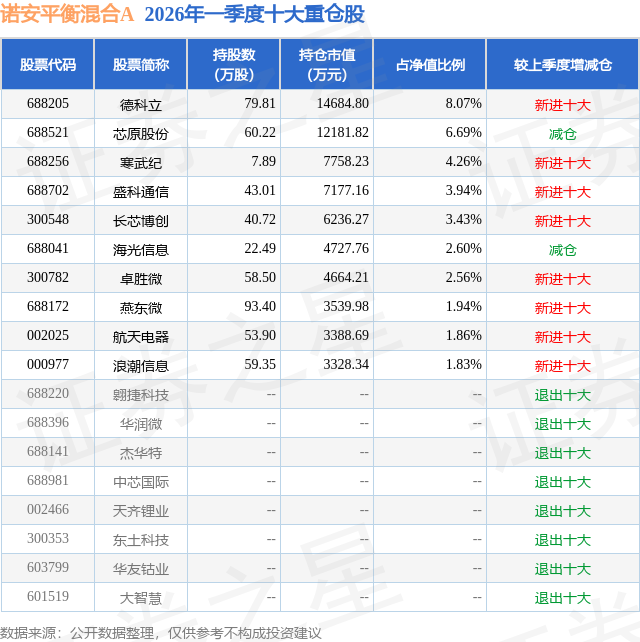Select stock code 688702
Viewport: 640px width, 642px height.
click(x=48, y=190)
